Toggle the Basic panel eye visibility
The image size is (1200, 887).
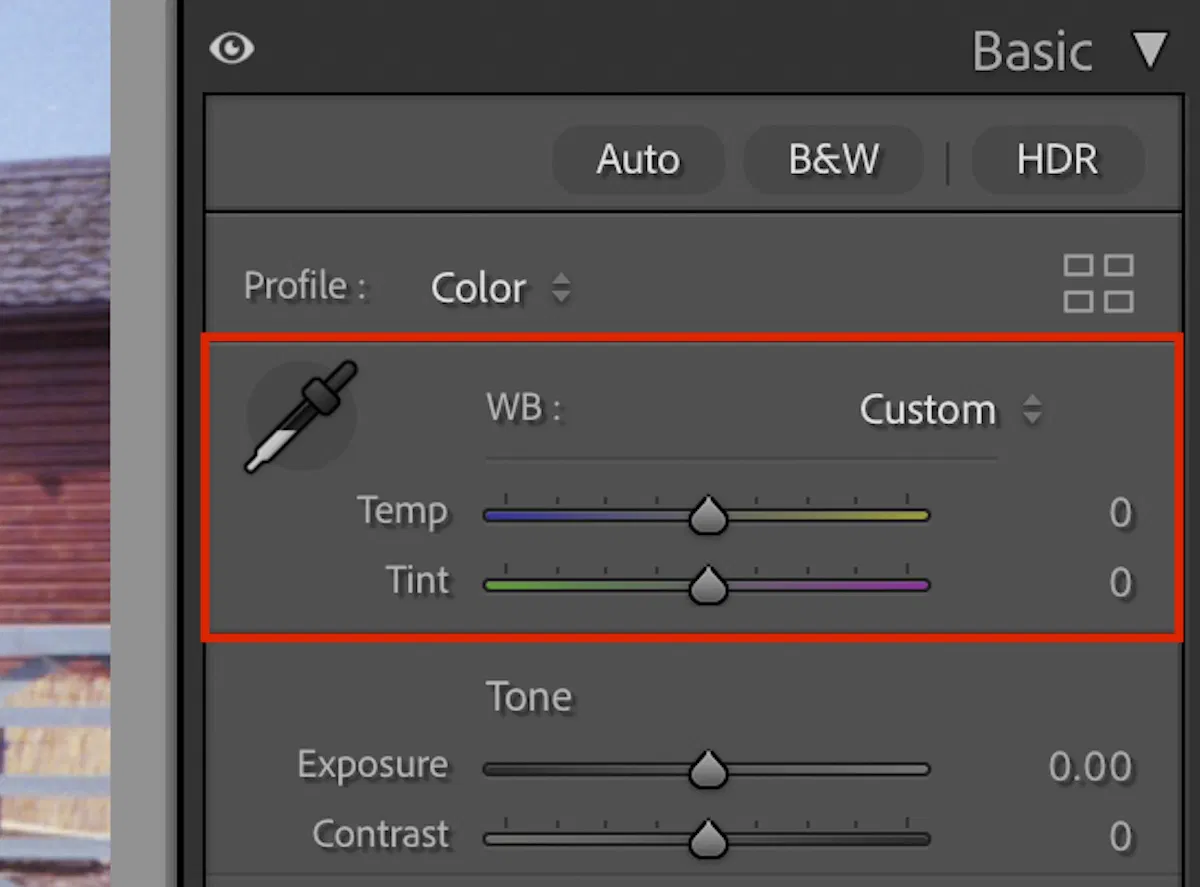[231, 49]
